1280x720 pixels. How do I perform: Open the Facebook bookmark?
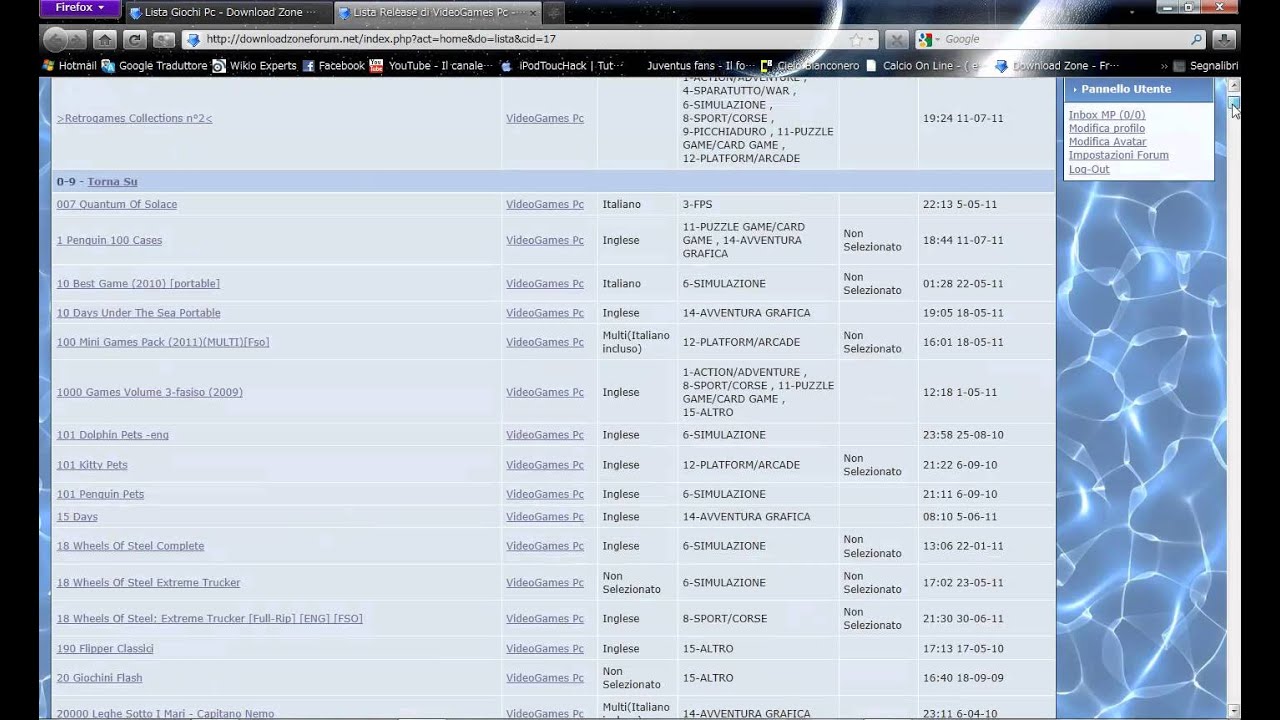tap(334, 66)
